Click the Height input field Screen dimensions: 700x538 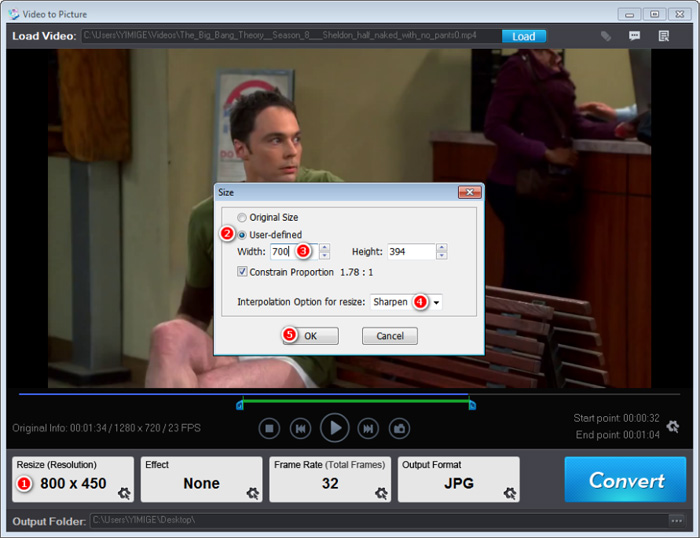pos(411,251)
